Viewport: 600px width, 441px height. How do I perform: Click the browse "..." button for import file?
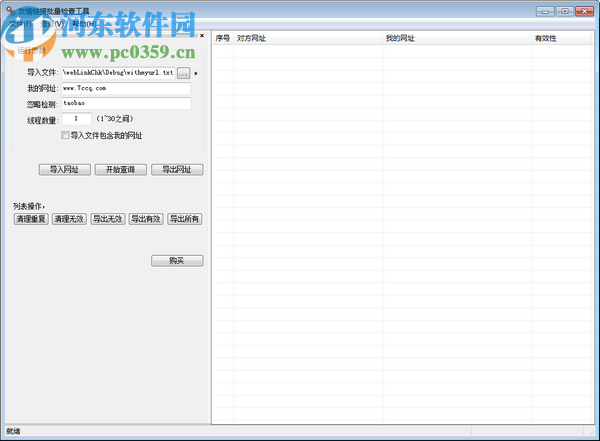click(184, 73)
